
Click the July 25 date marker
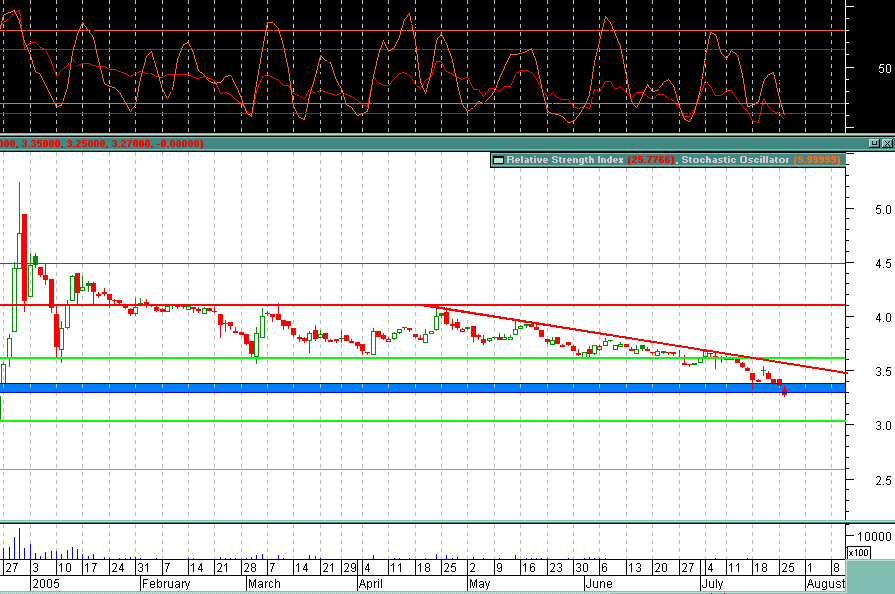[785, 568]
